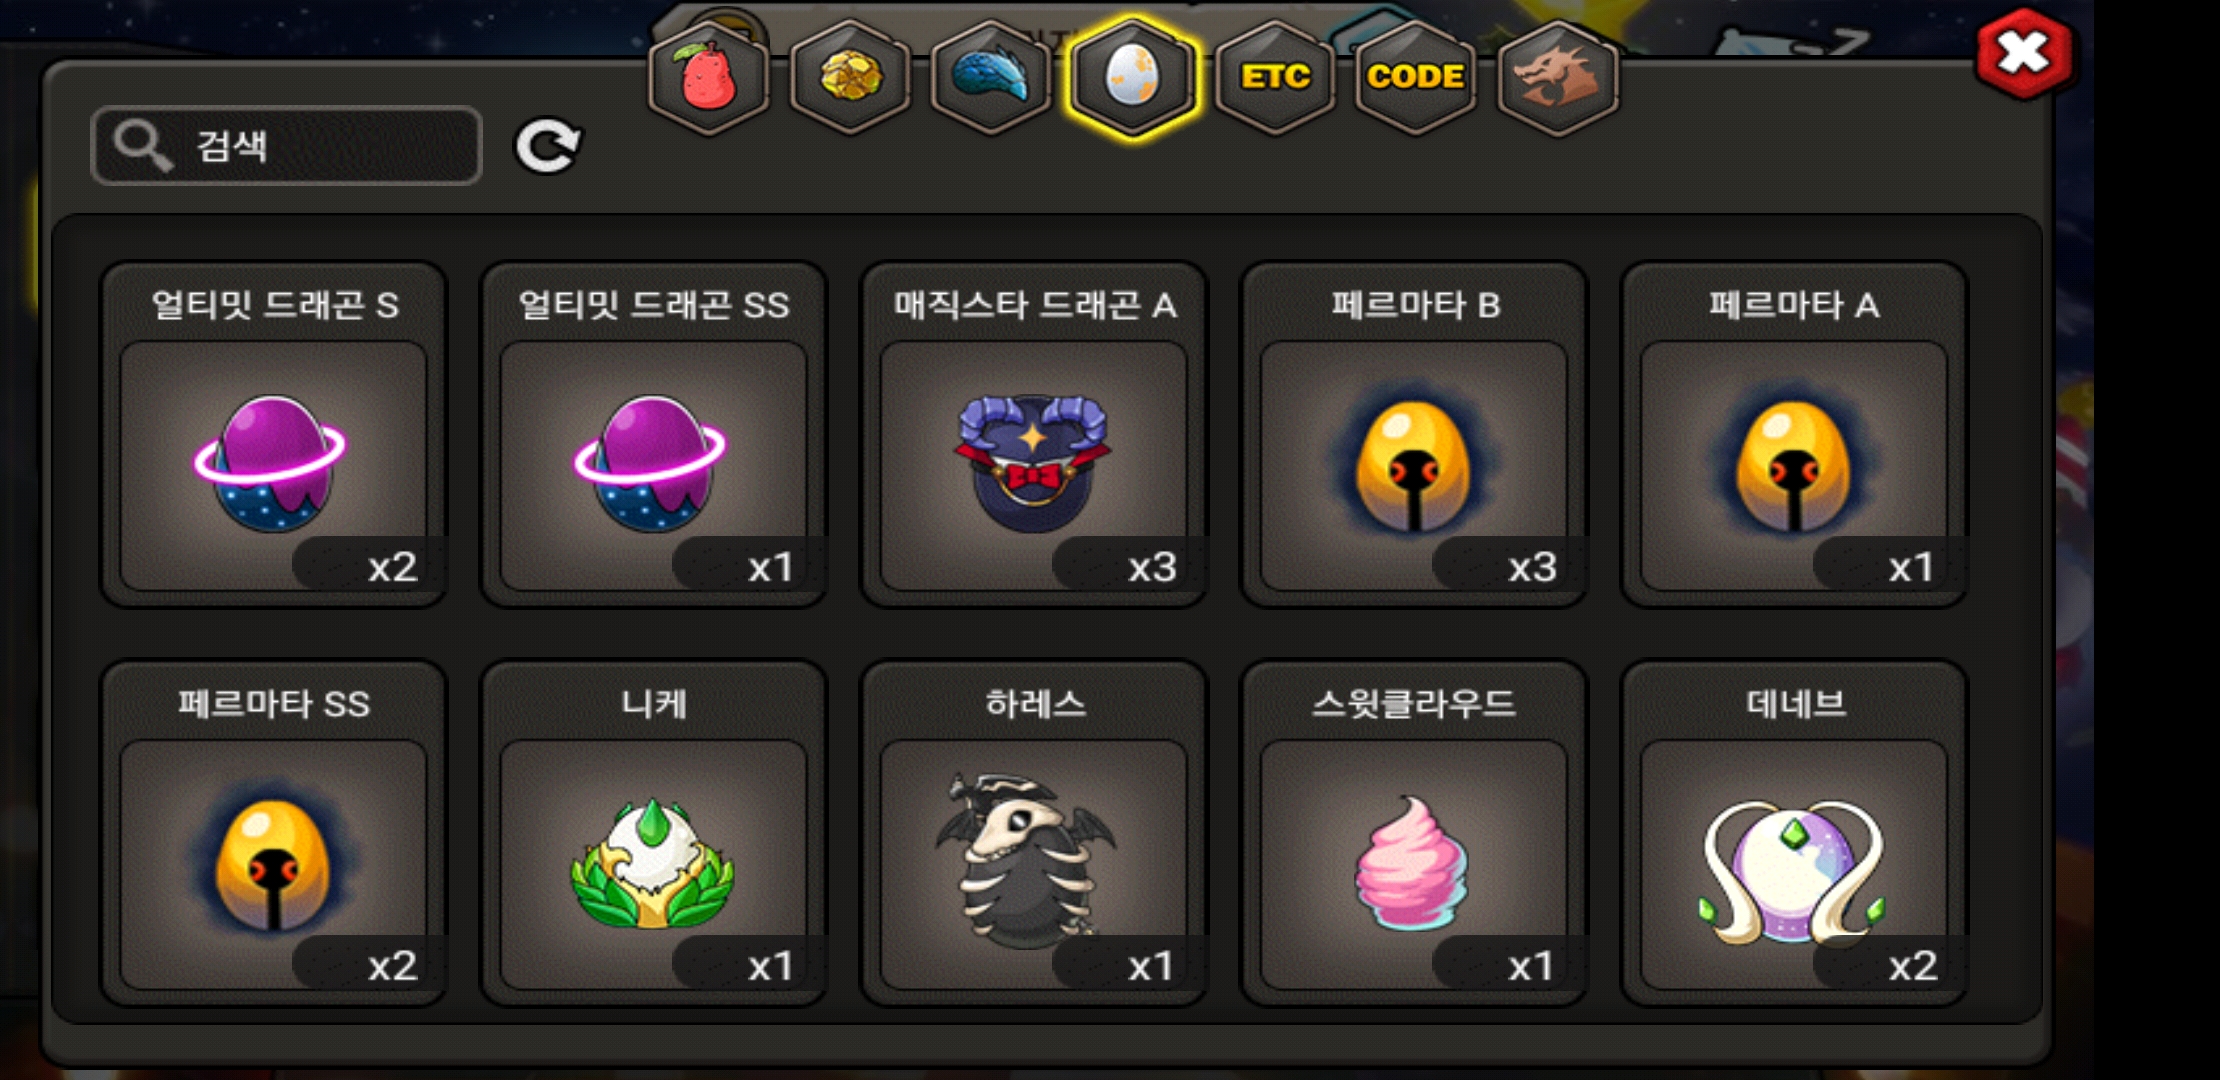The height and width of the screenshot is (1080, 2220).
Task: Close the inventory with red X
Action: 2023,53
